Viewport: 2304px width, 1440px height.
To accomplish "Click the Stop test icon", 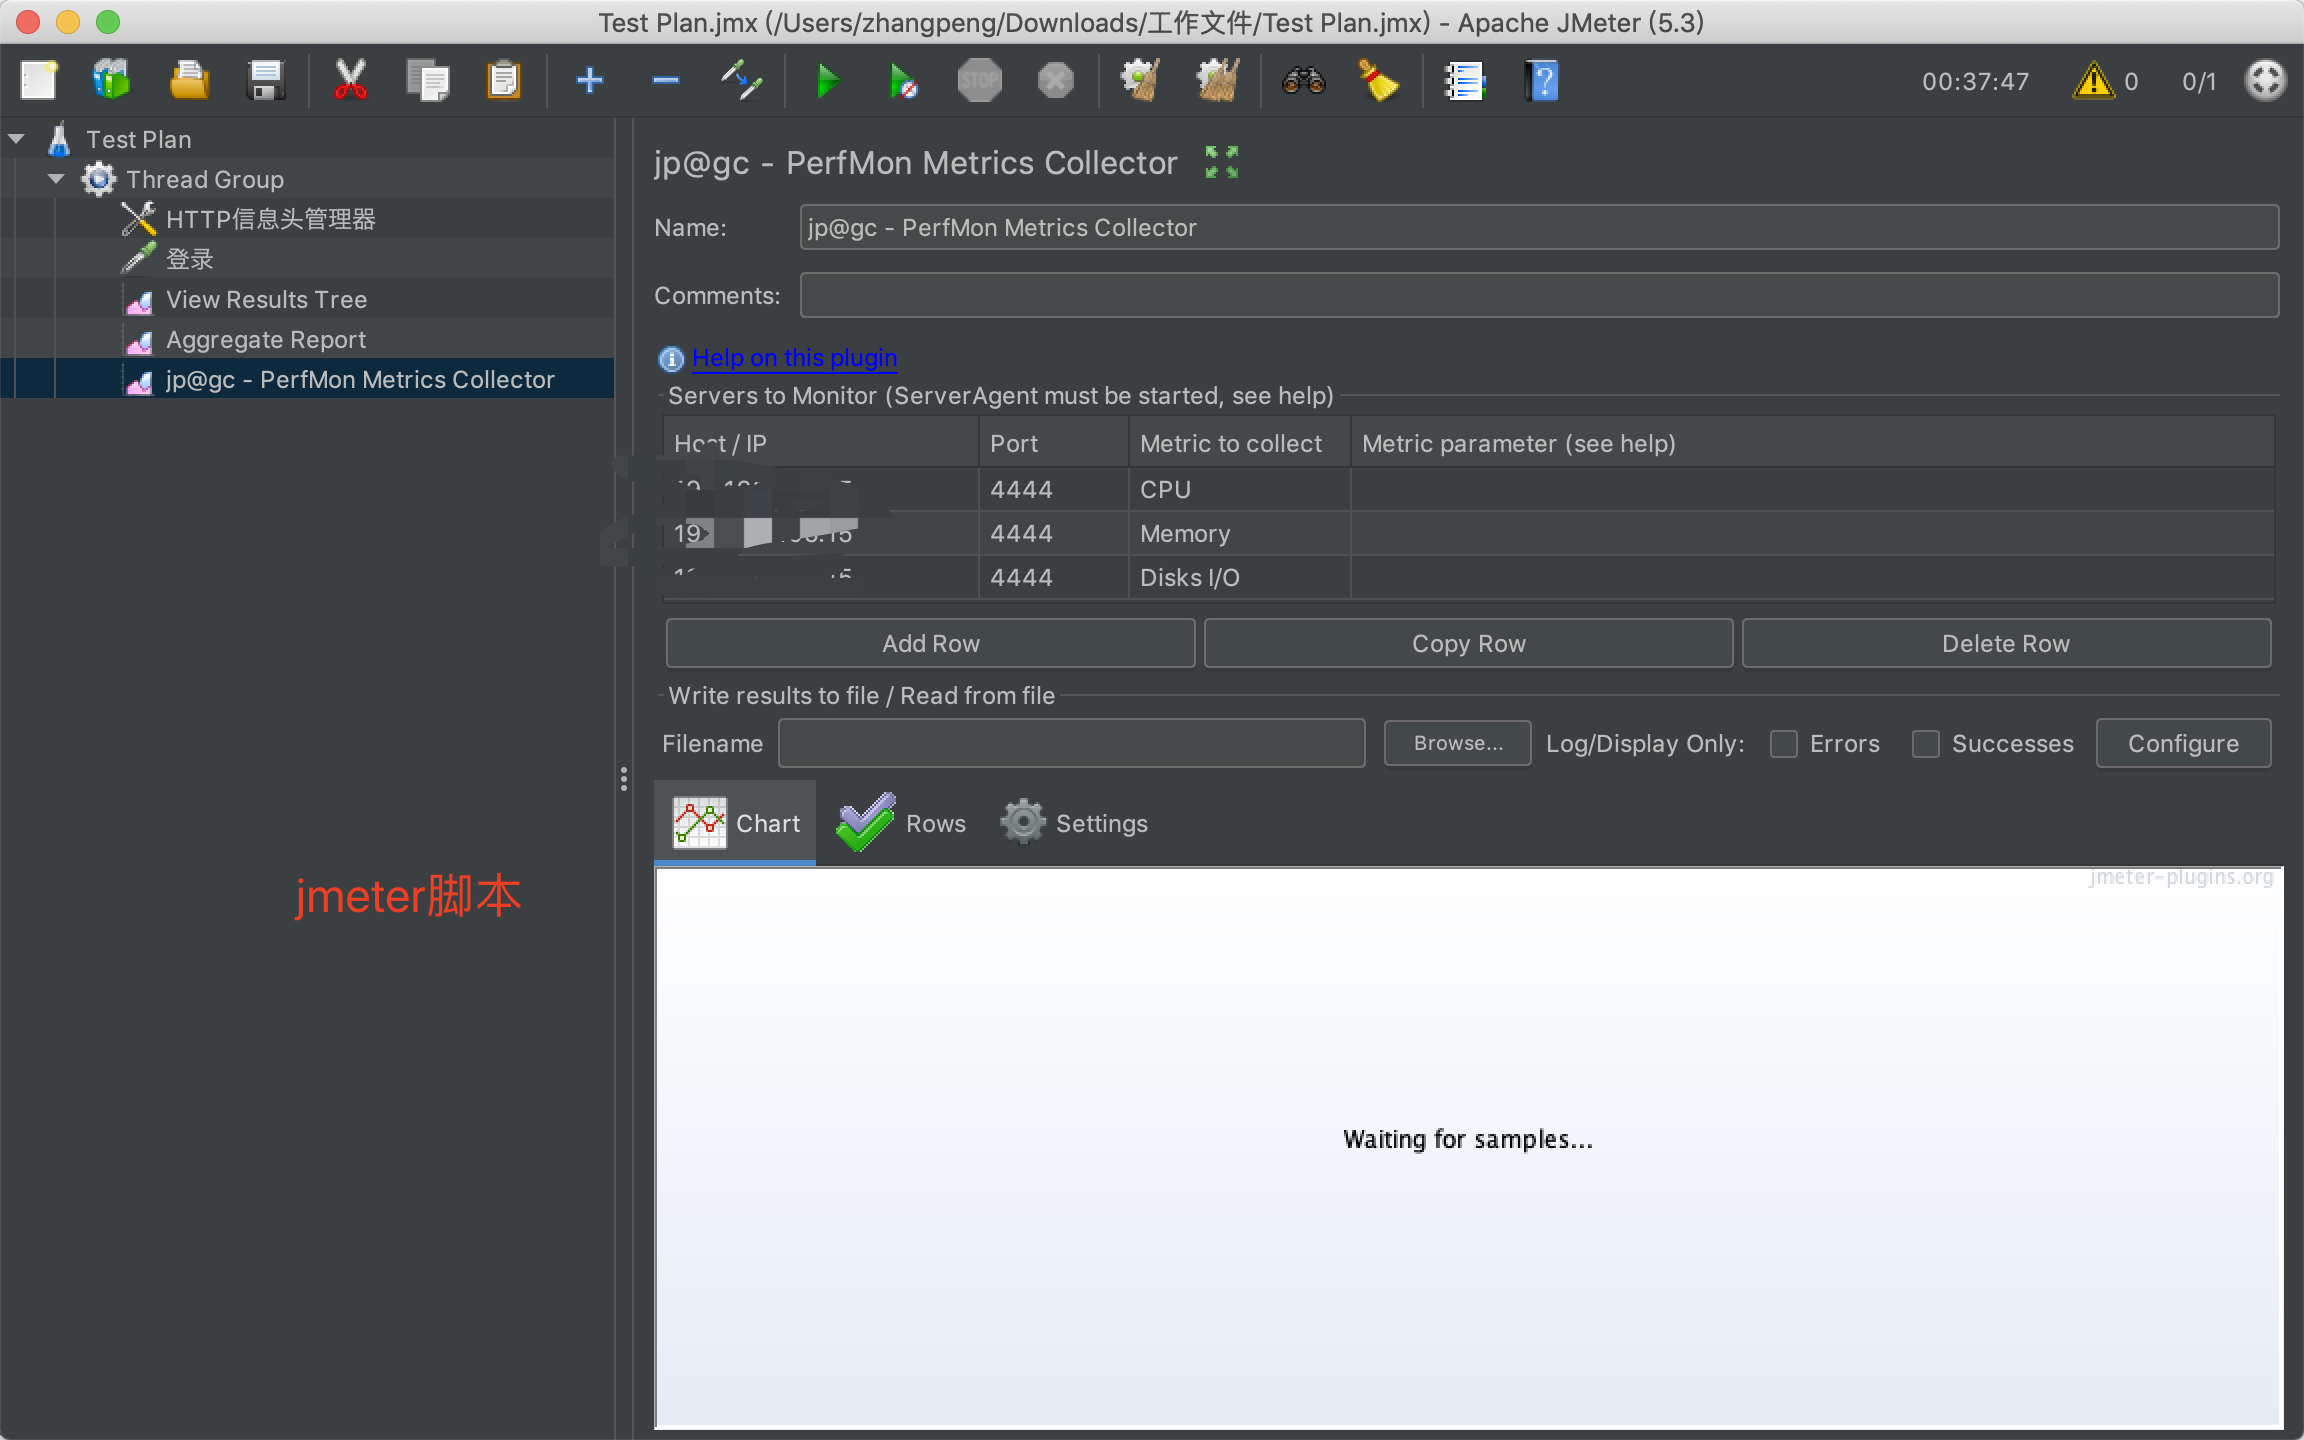I will (x=980, y=81).
